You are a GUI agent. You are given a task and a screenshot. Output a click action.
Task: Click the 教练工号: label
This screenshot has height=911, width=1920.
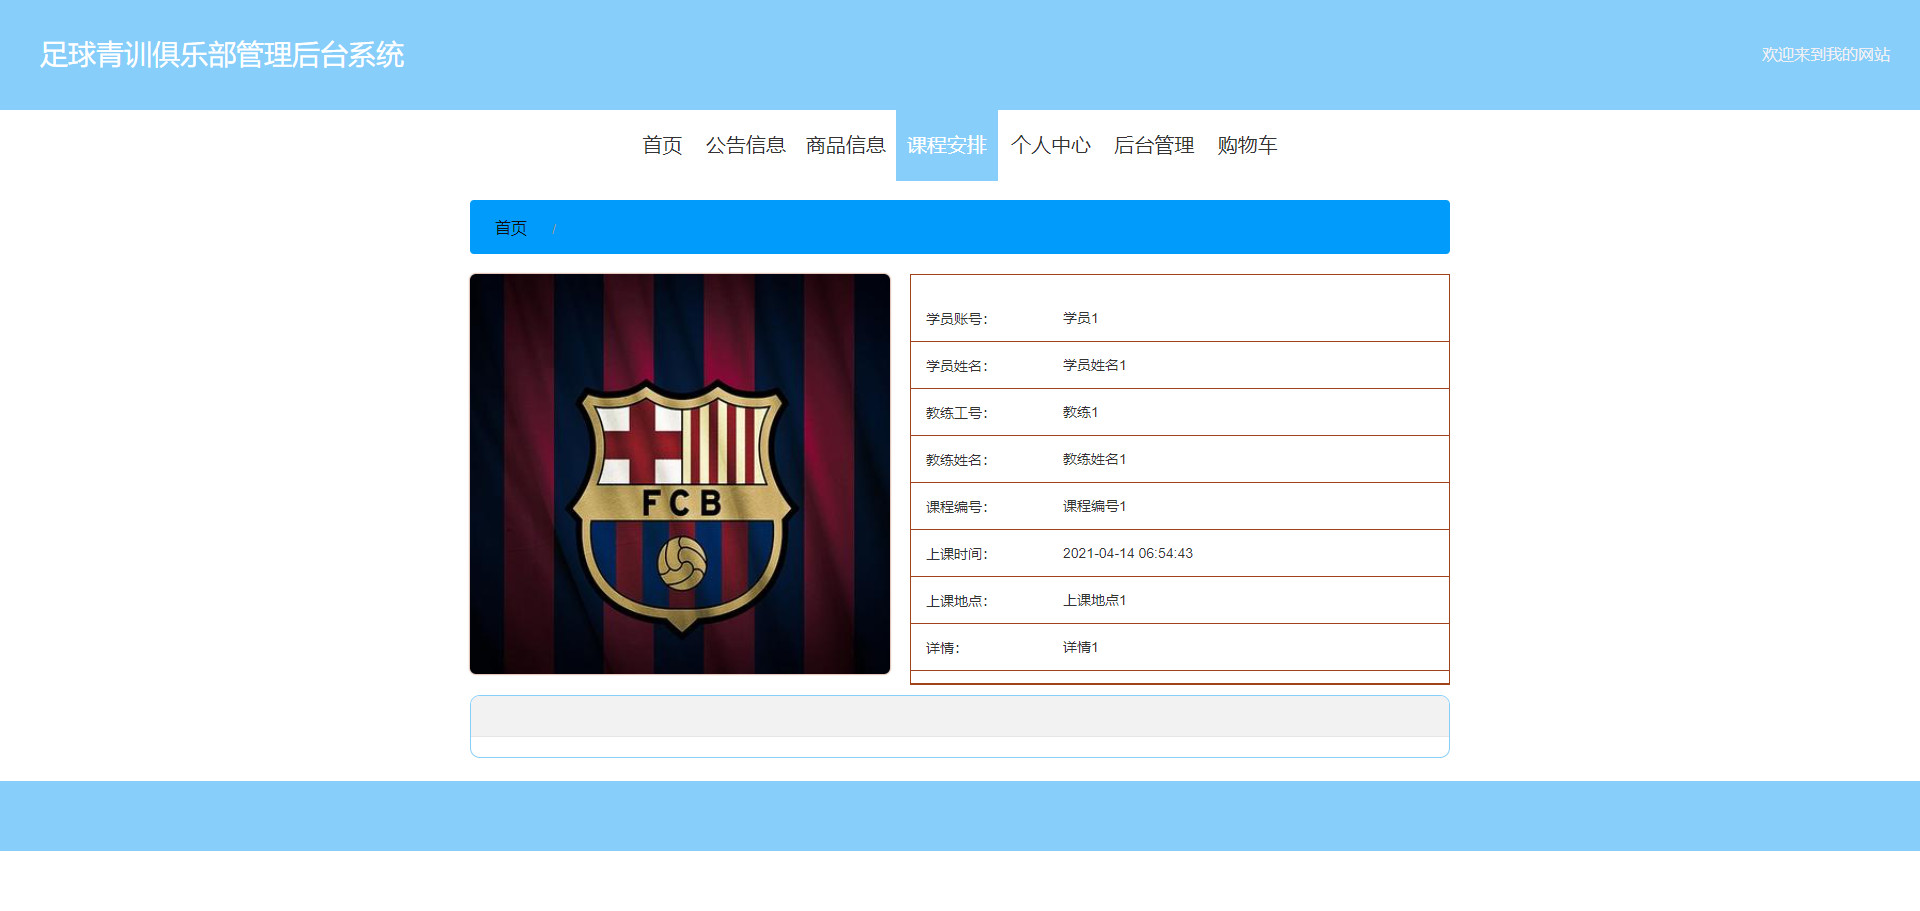pos(957,413)
